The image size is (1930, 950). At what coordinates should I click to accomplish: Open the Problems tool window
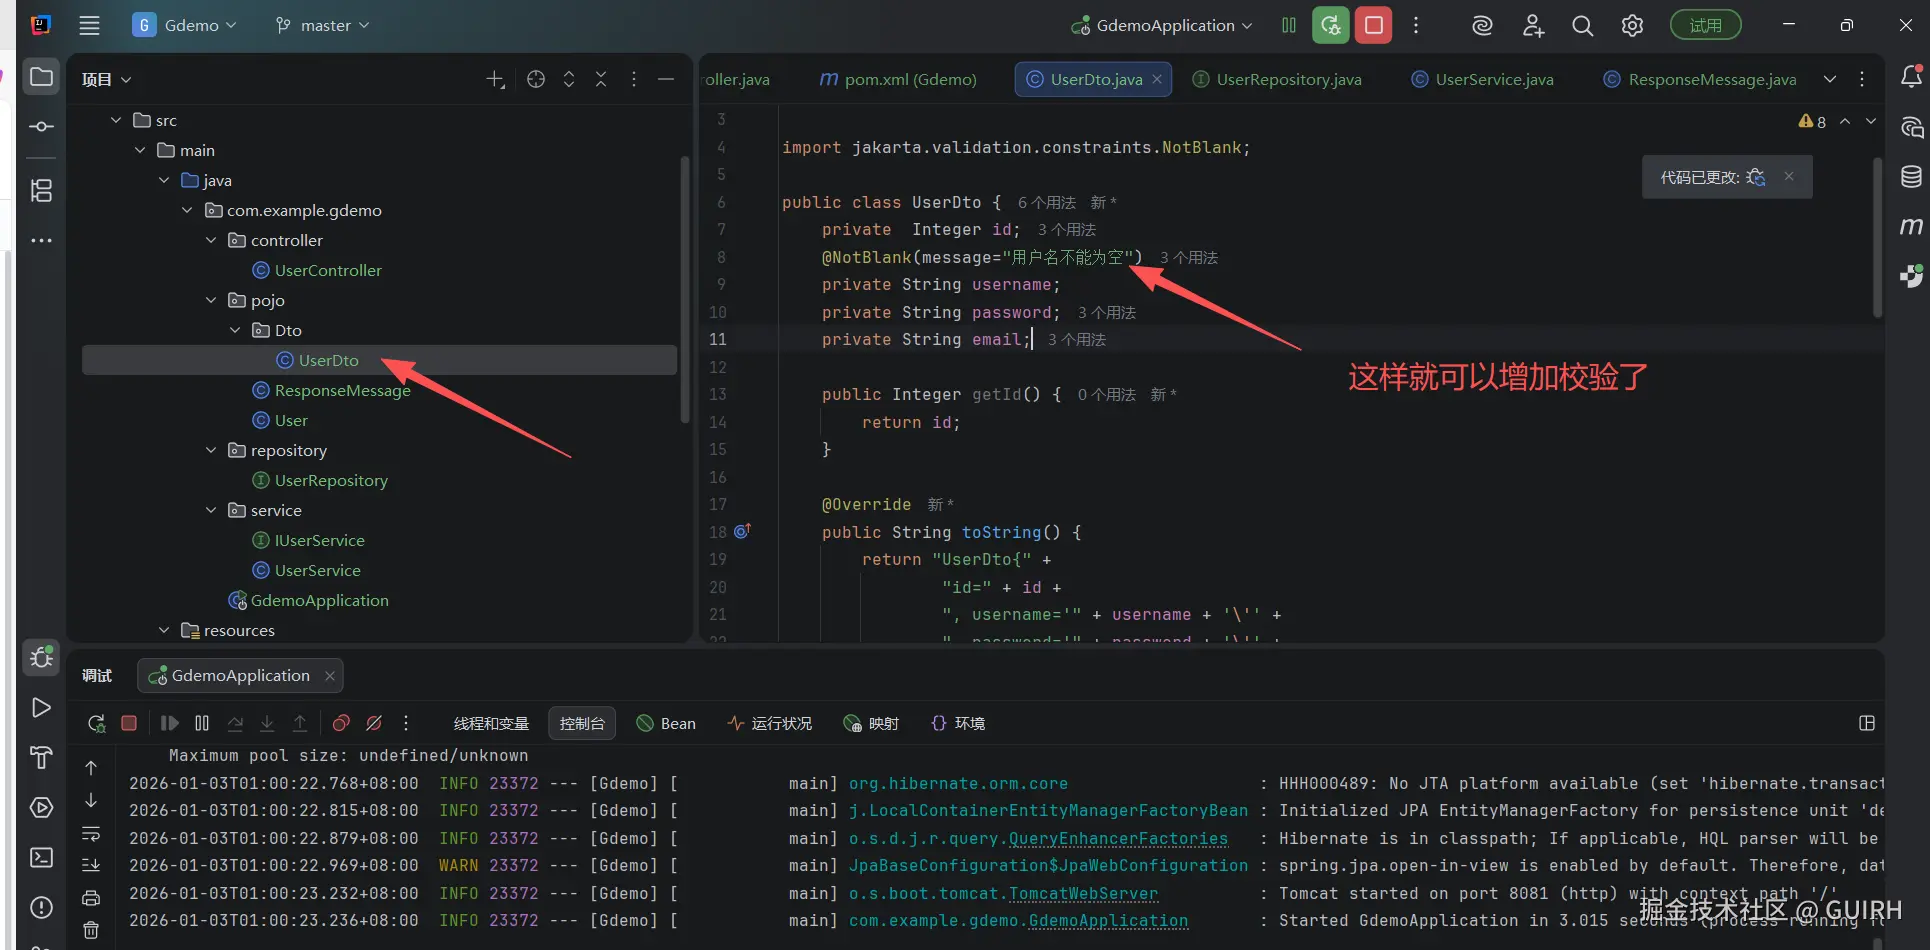click(41, 908)
